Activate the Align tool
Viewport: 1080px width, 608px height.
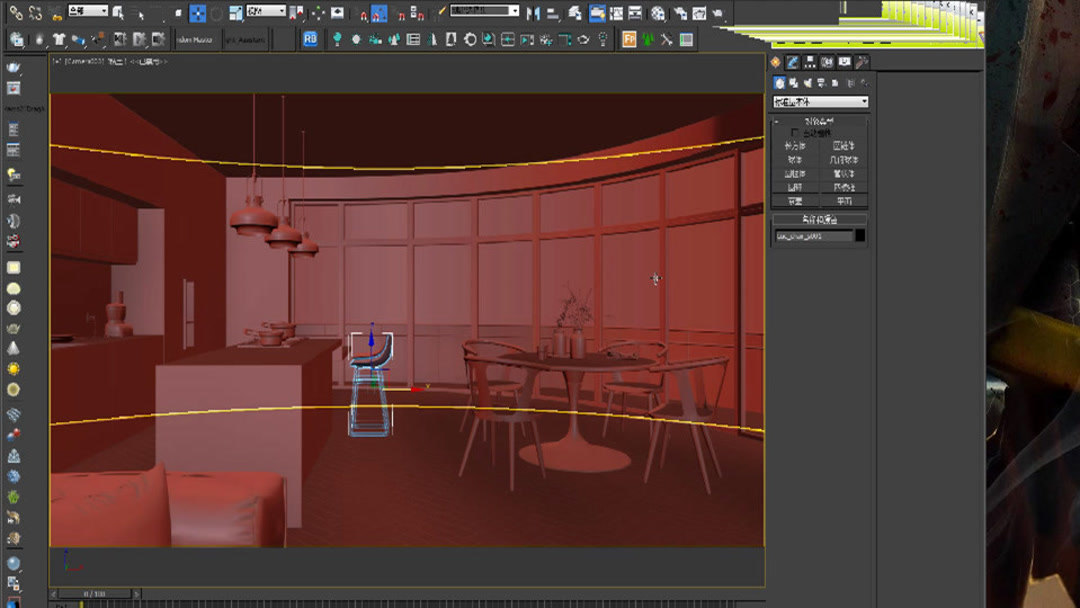pos(551,11)
